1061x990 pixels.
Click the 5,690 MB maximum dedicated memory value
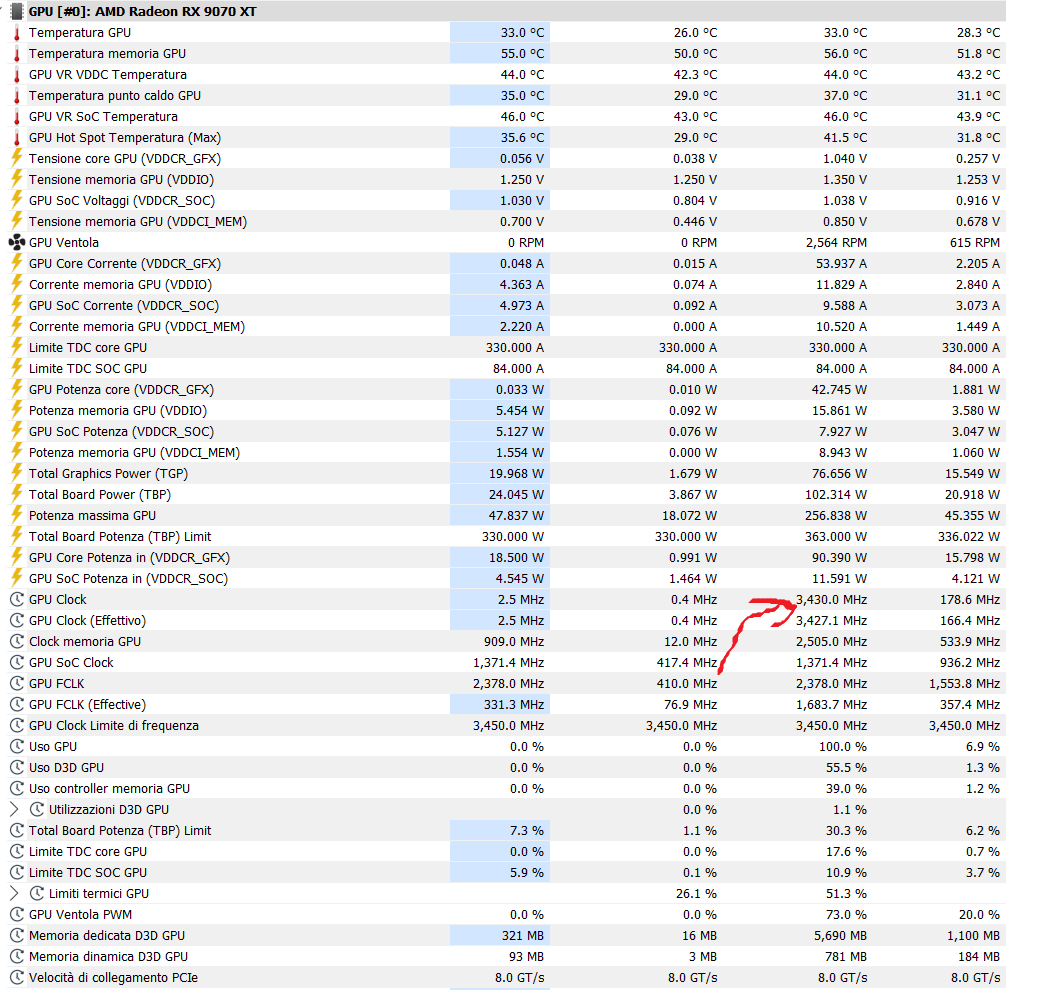[840, 935]
